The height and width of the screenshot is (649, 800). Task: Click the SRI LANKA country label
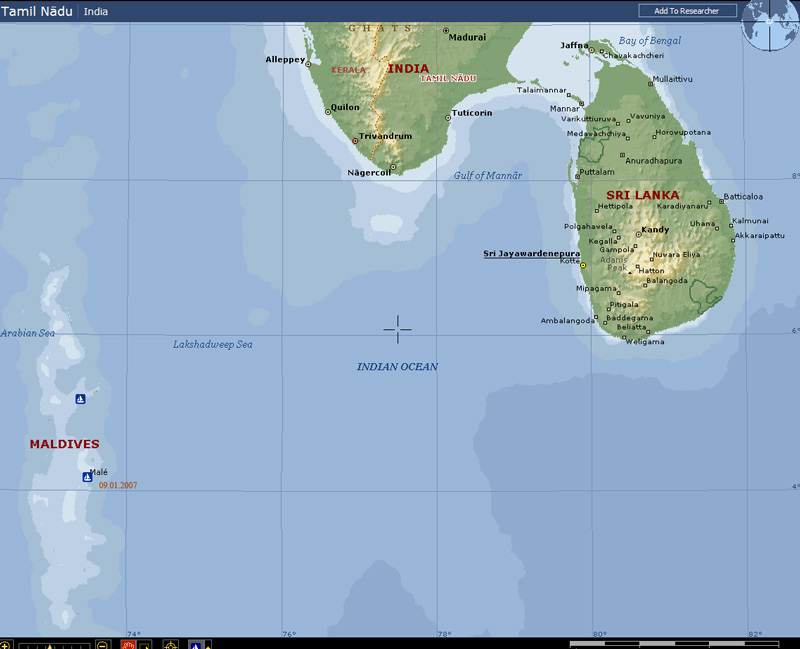(x=642, y=195)
